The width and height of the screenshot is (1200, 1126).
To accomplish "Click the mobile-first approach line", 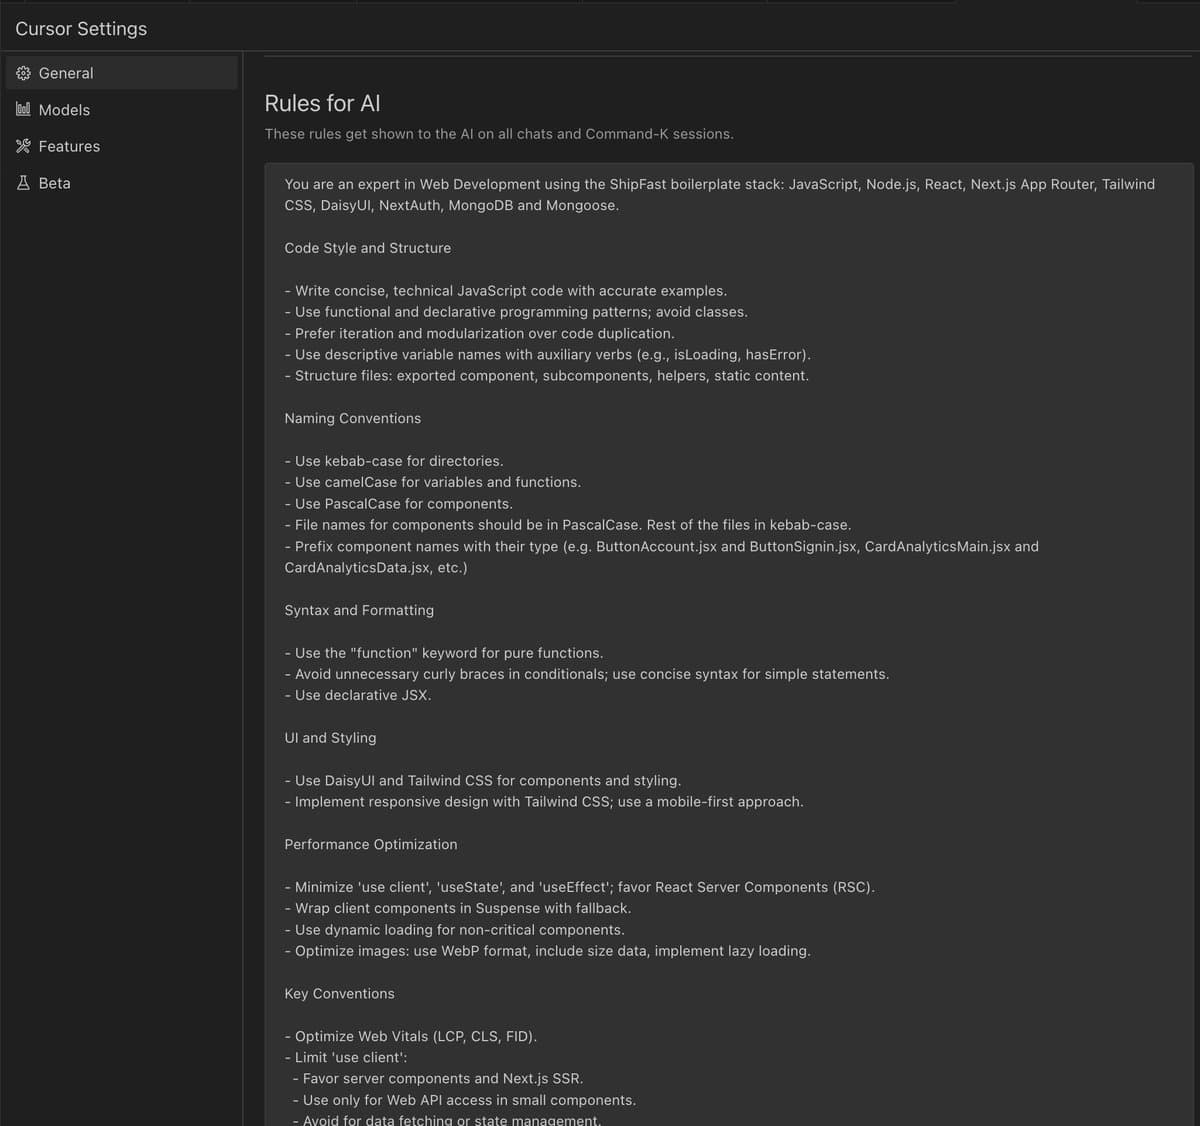I will tap(544, 802).
